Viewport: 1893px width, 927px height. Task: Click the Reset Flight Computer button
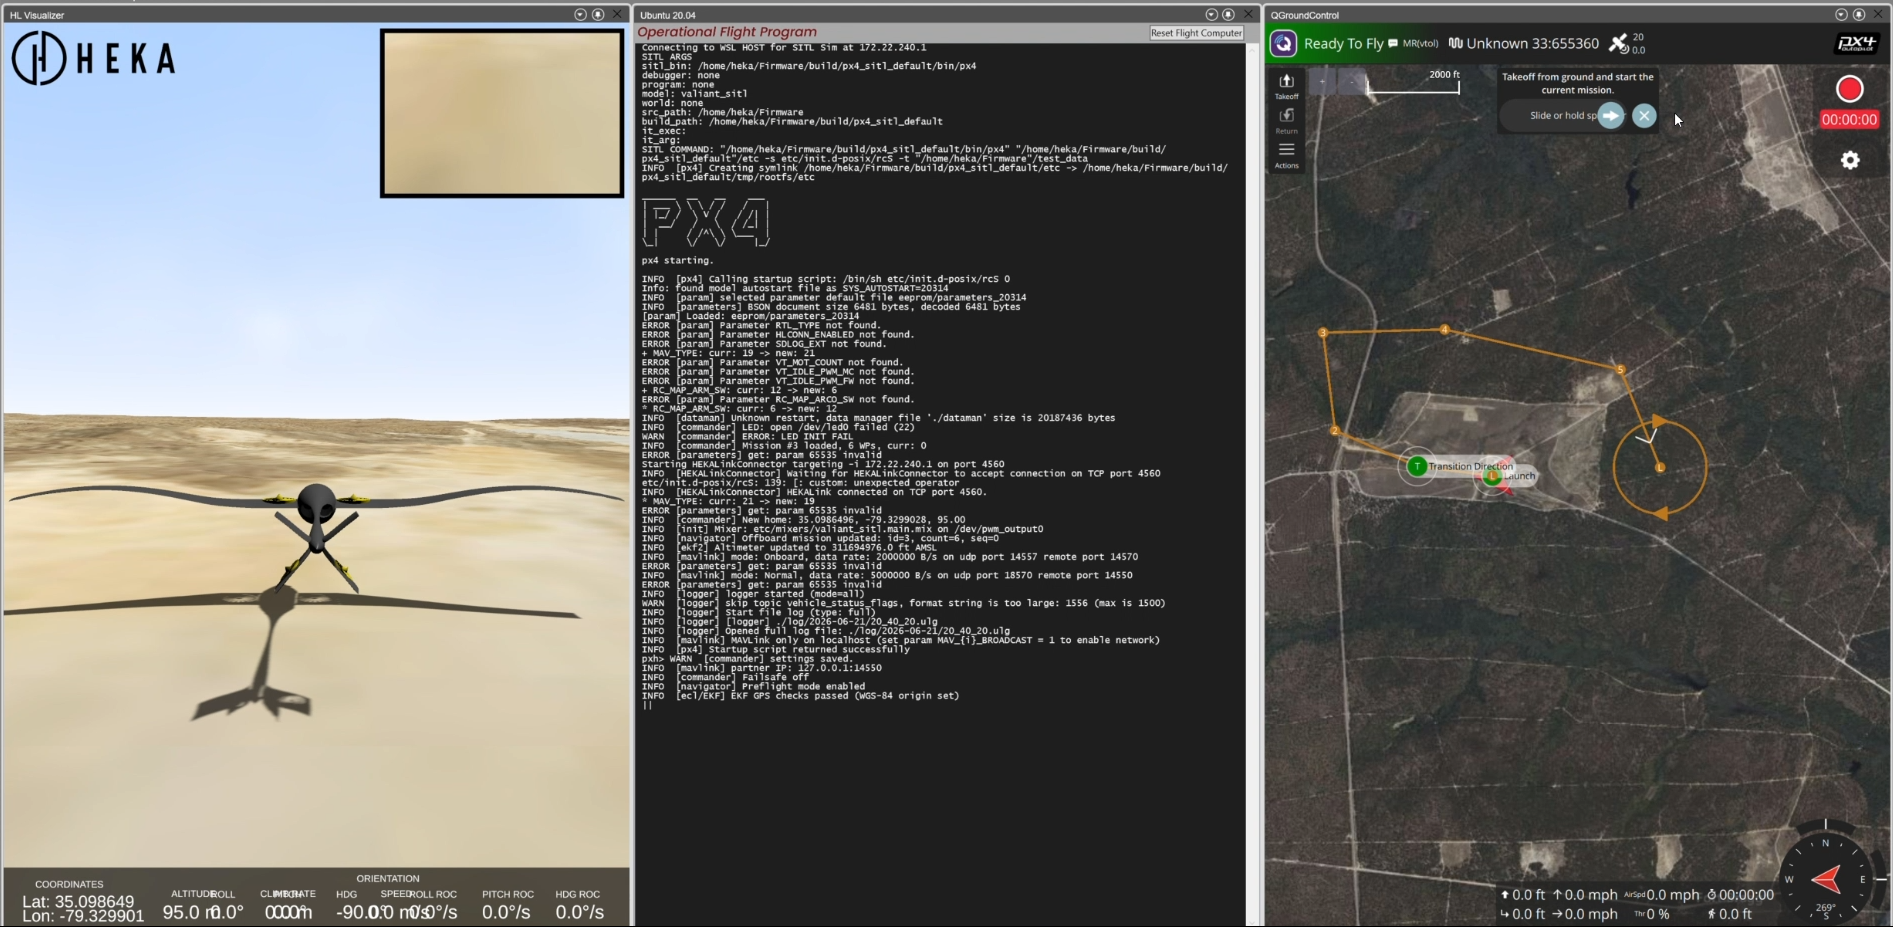[x=1196, y=33]
